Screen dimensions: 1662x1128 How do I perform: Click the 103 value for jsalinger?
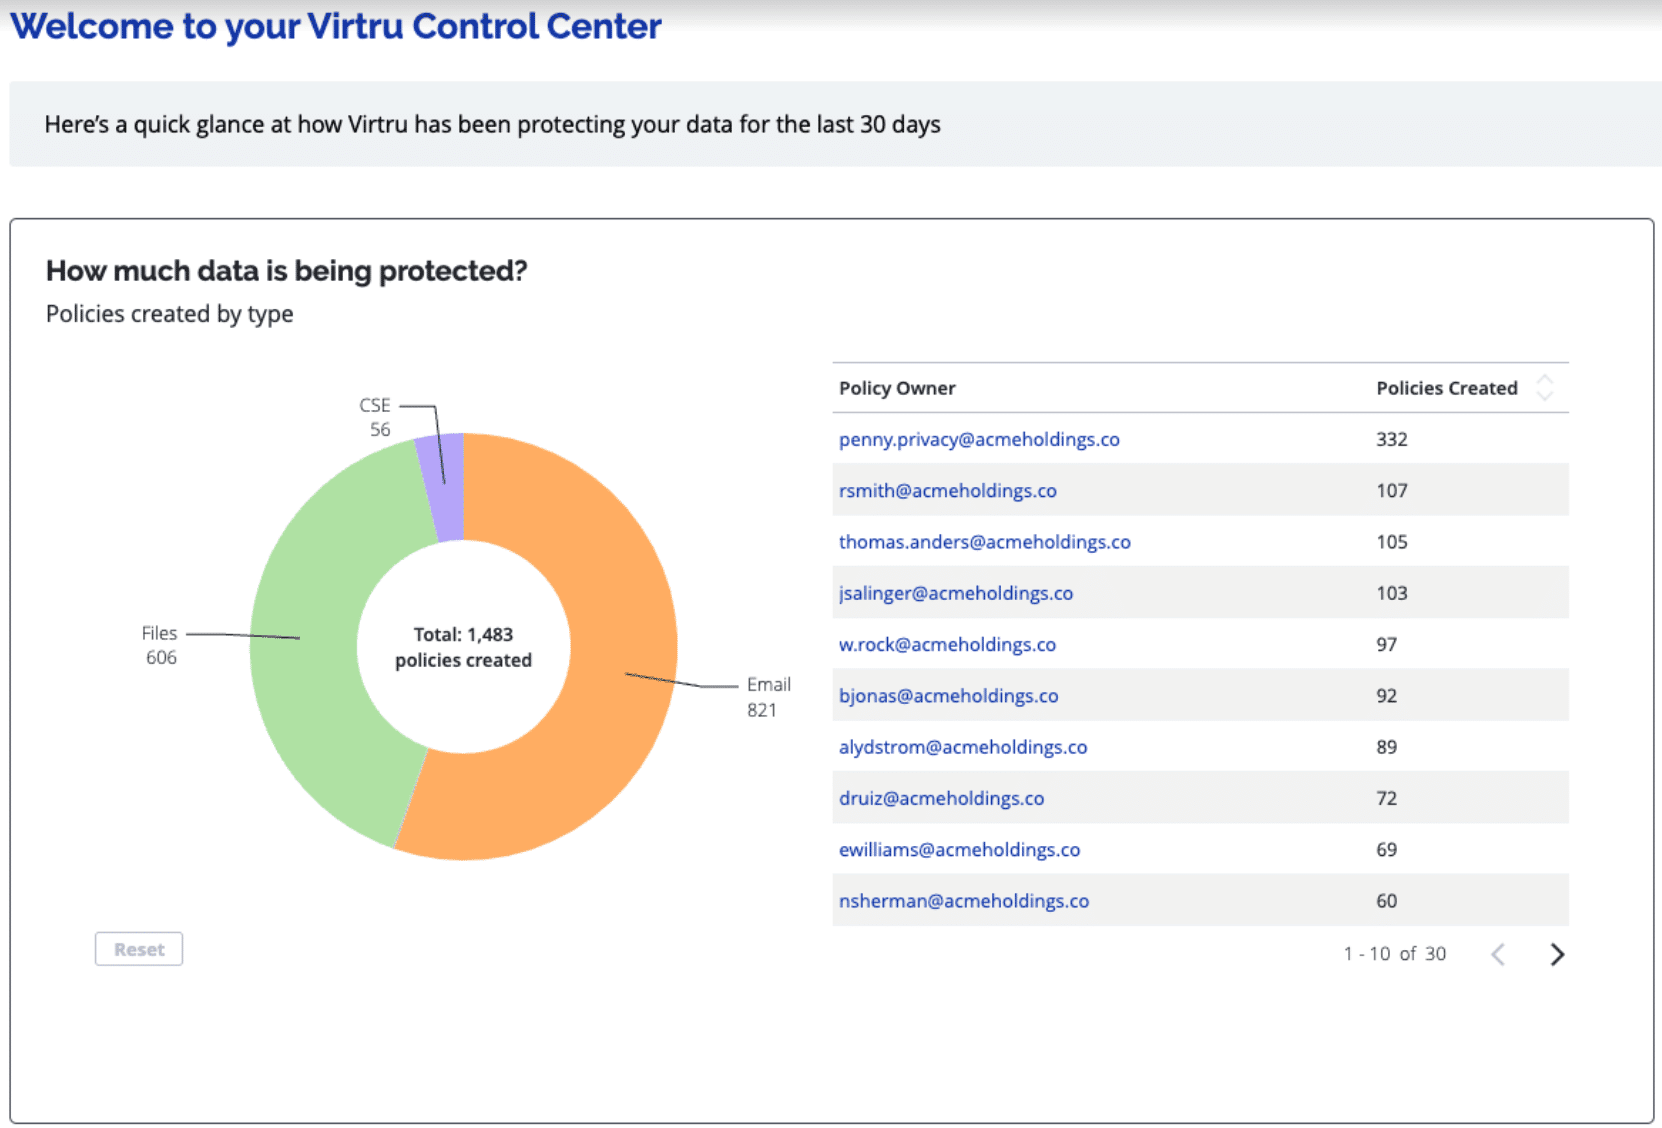click(1391, 593)
